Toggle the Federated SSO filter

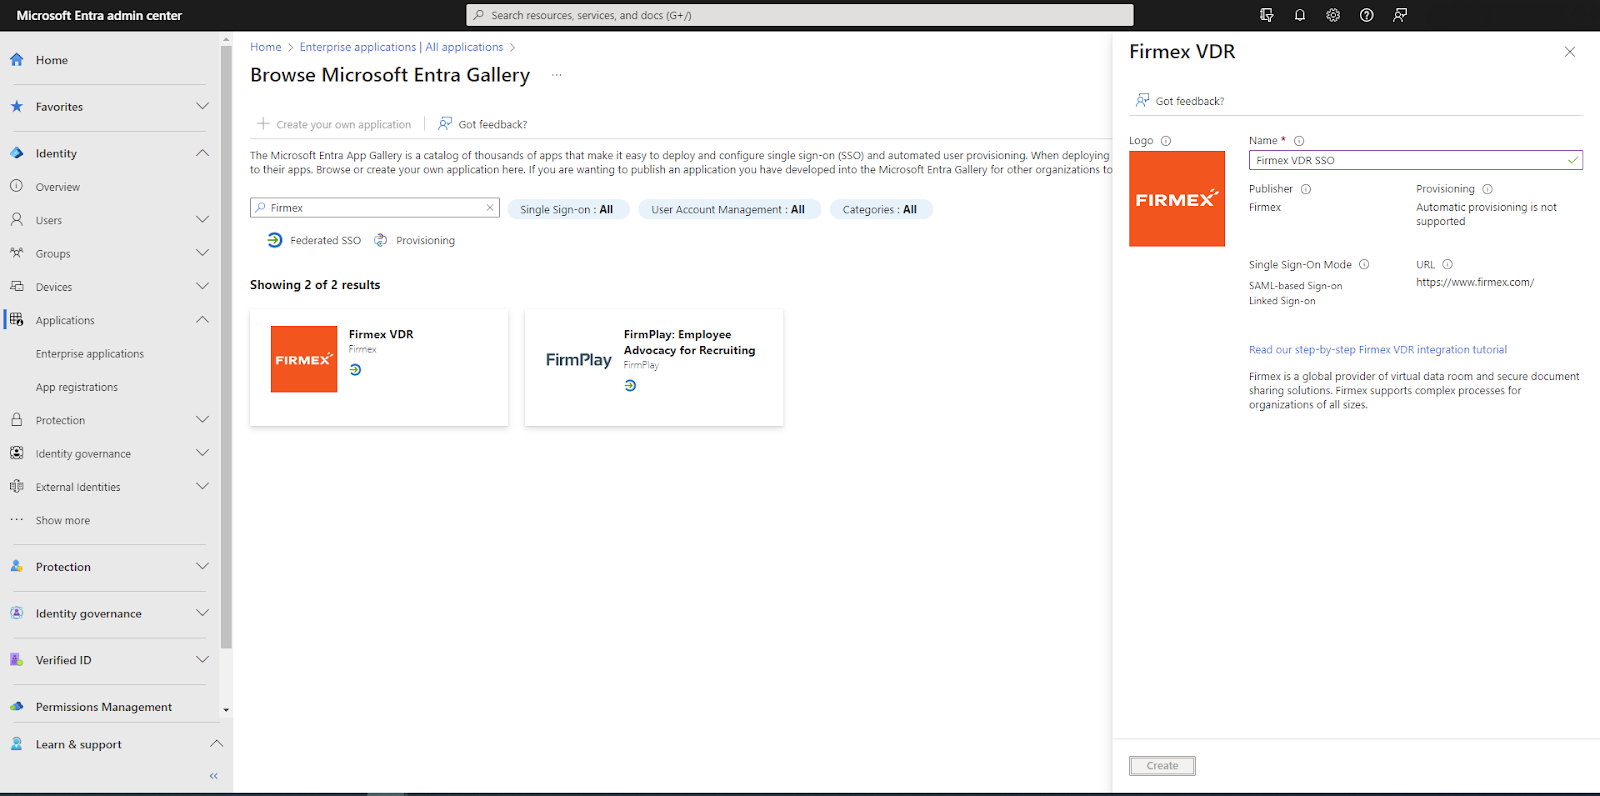tap(314, 240)
